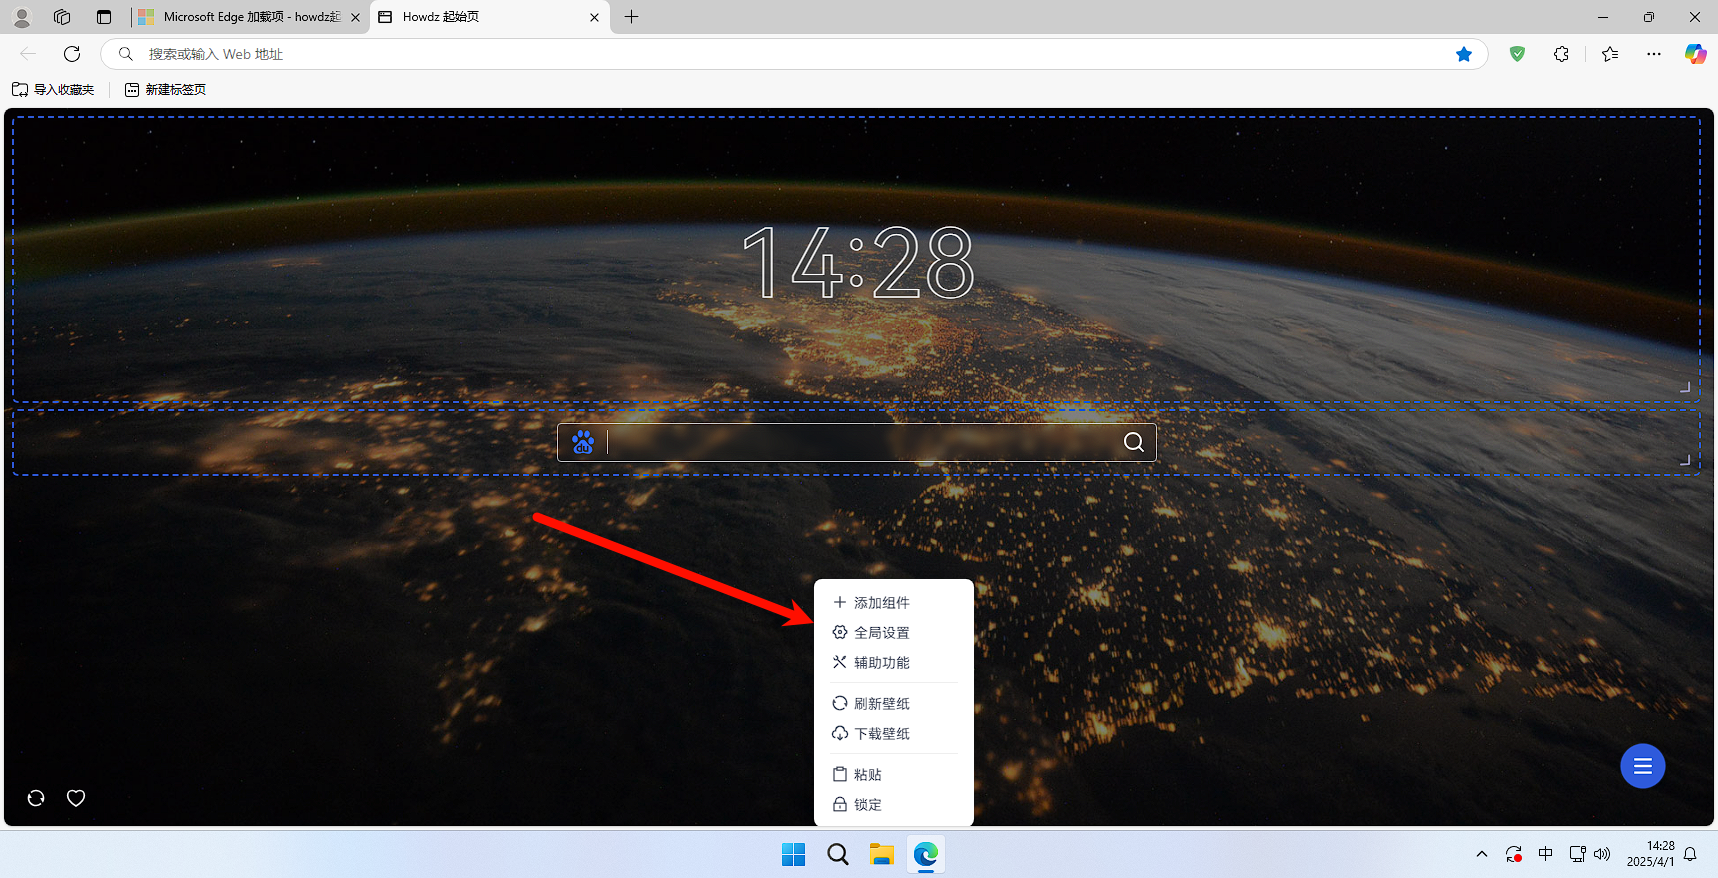Open the notification bell in taskbar
Image resolution: width=1718 pixels, height=878 pixels.
click(1690, 854)
